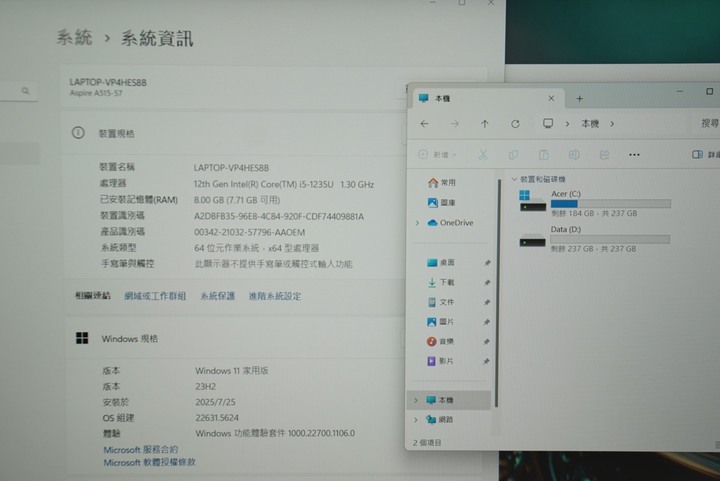The width and height of the screenshot is (720, 481).
Task: Select 本機 This PC in sidebar
Action: point(449,400)
